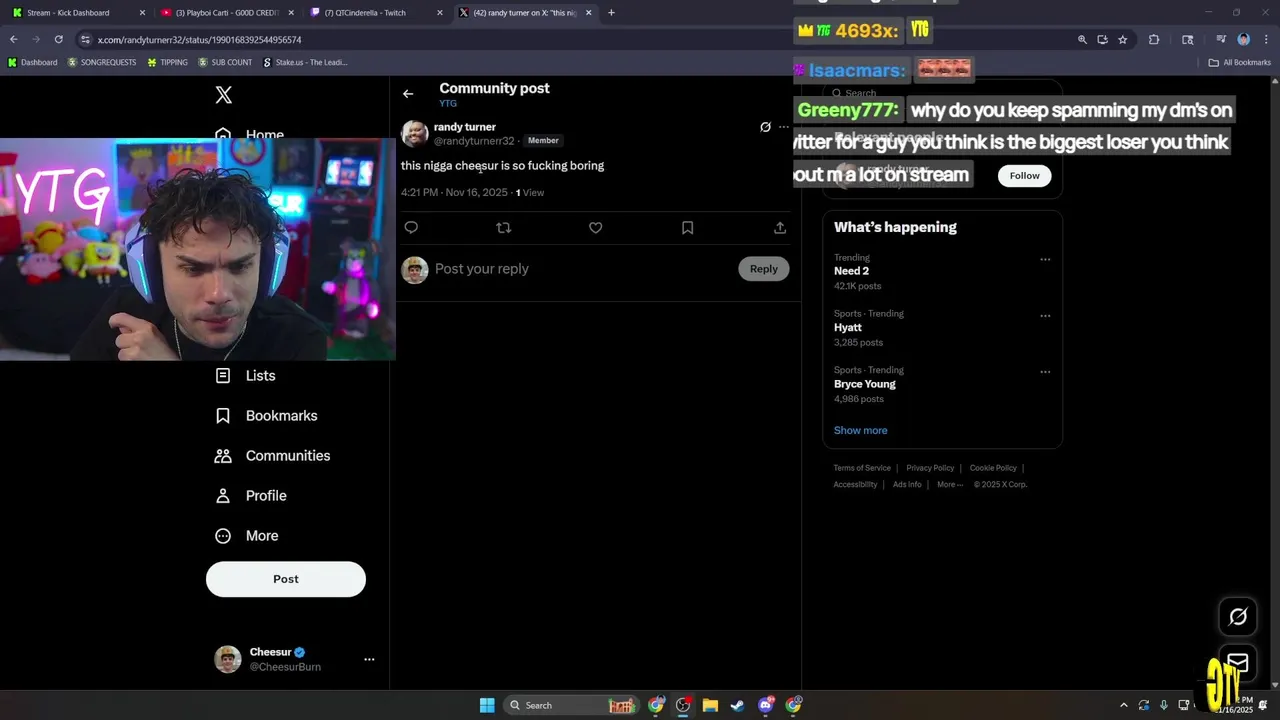Open the browser extensions puzzle icon
1280x720 pixels.
coord(1154,40)
